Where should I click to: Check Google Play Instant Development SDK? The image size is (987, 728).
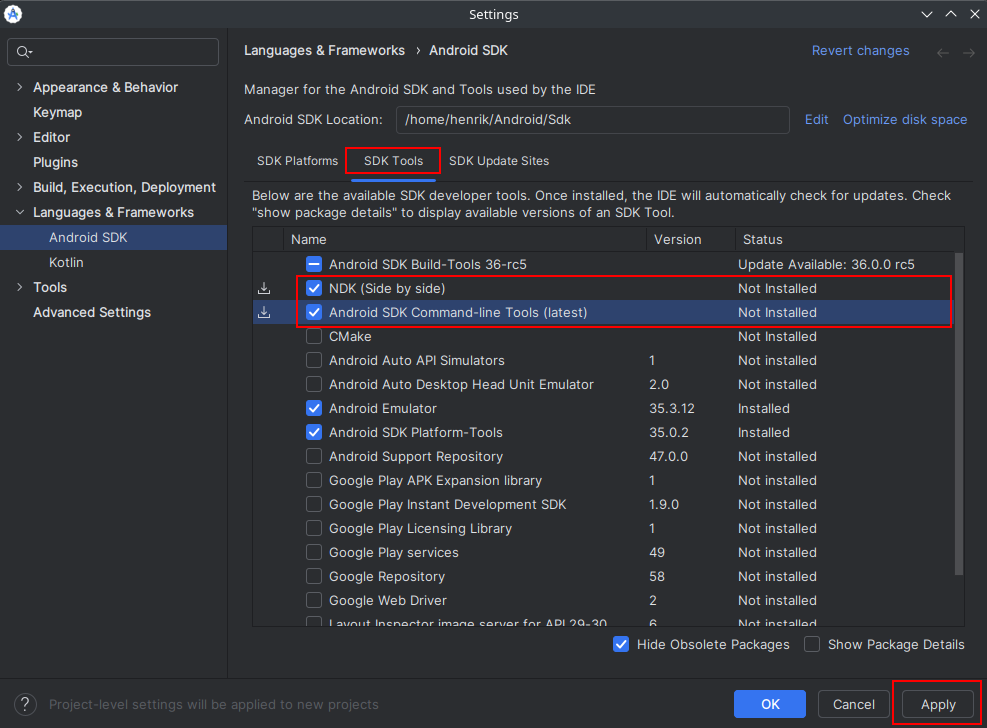[x=314, y=504]
